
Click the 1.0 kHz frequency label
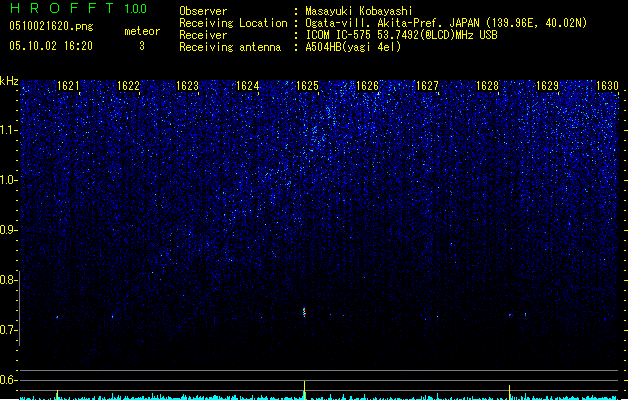tap(8, 180)
